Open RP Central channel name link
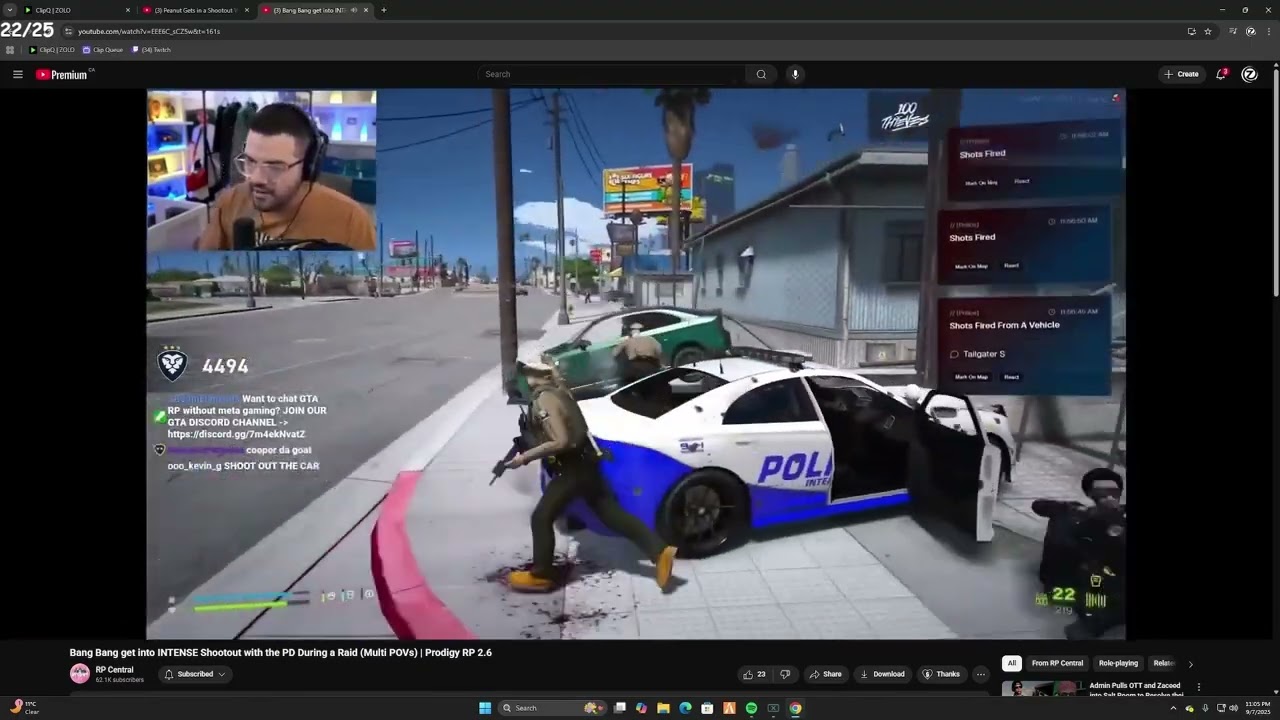1280x720 pixels. (114, 670)
